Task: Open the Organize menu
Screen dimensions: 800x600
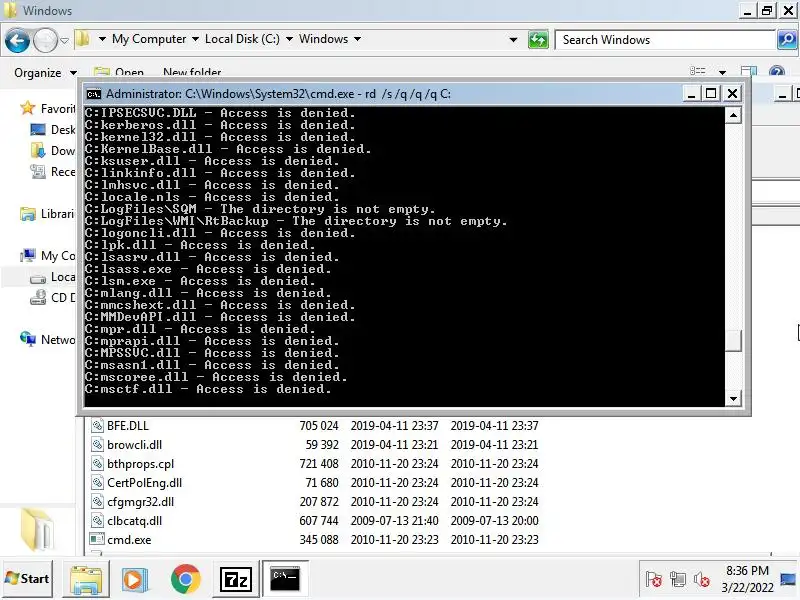Action: click(x=45, y=73)
